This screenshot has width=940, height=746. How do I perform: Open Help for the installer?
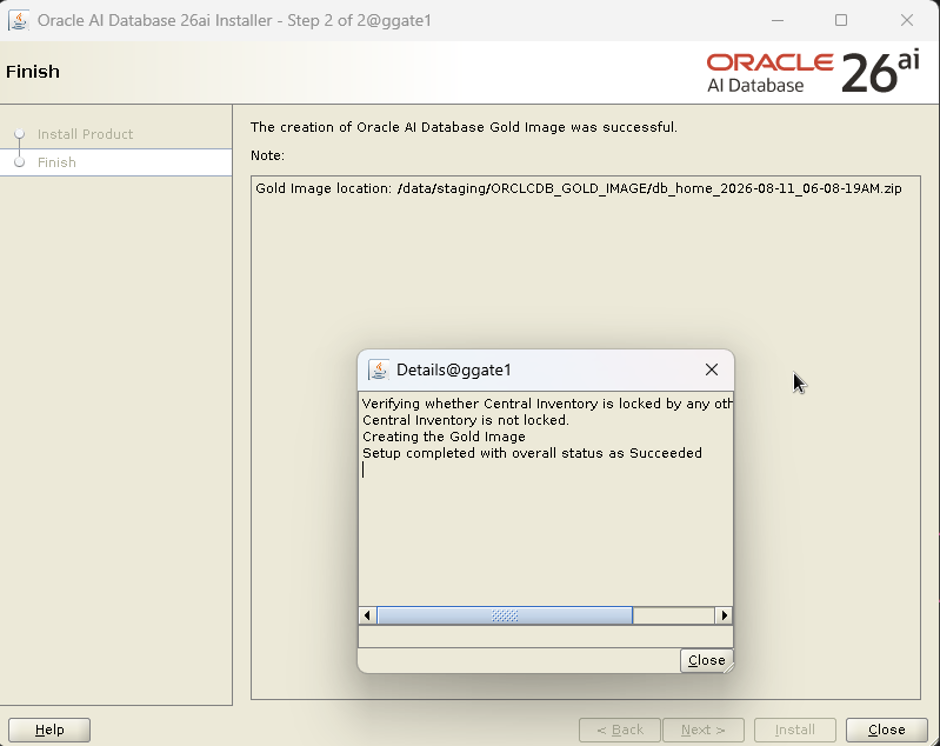49,730
